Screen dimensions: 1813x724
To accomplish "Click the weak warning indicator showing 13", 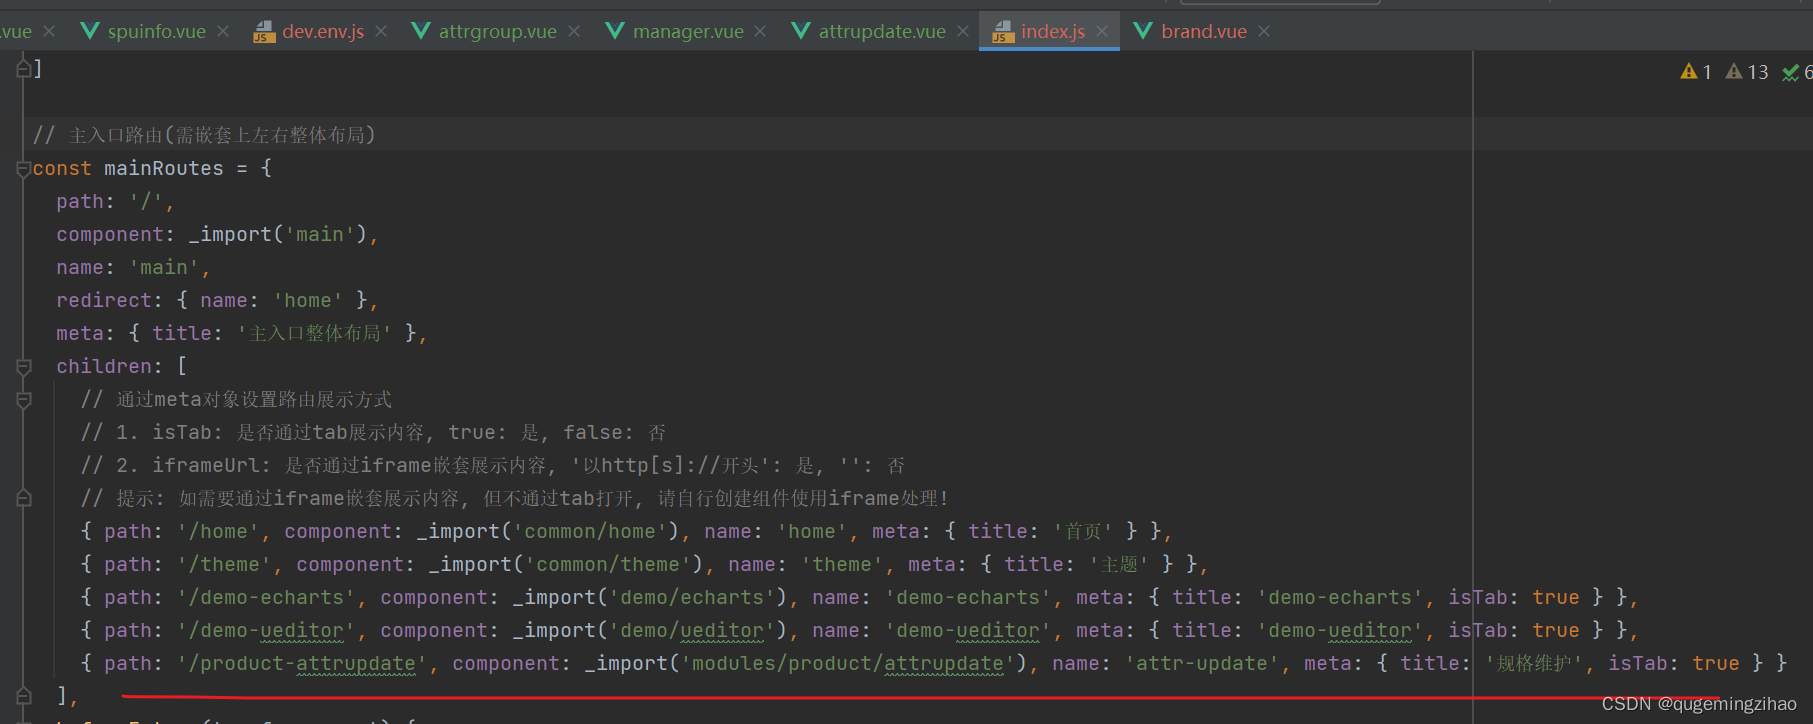I will [1747, 72].
